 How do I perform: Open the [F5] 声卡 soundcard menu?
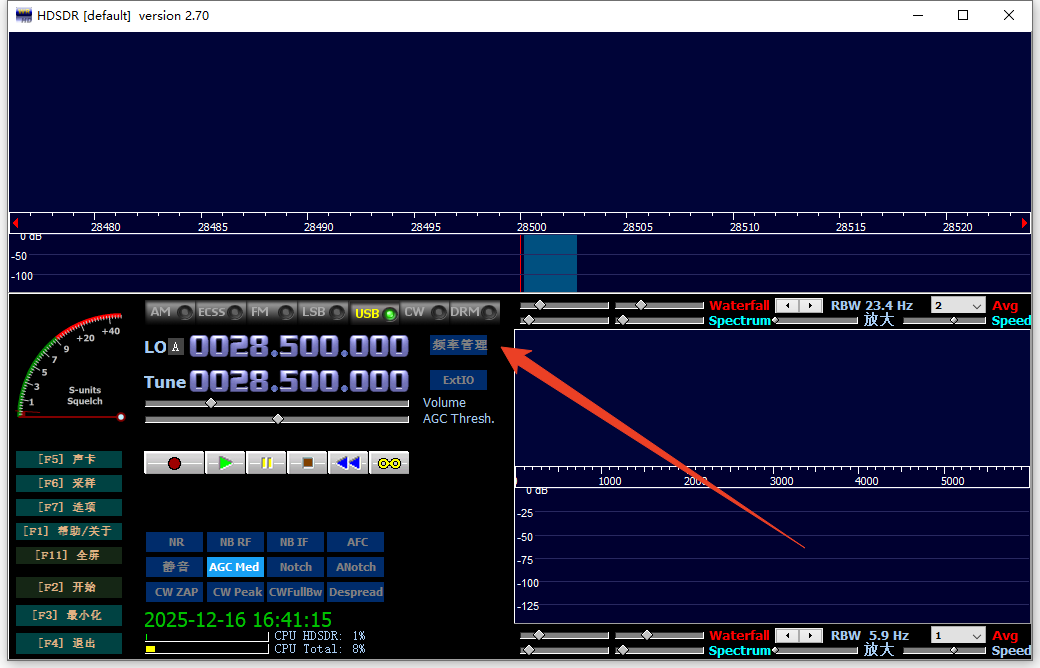[69, 460]
